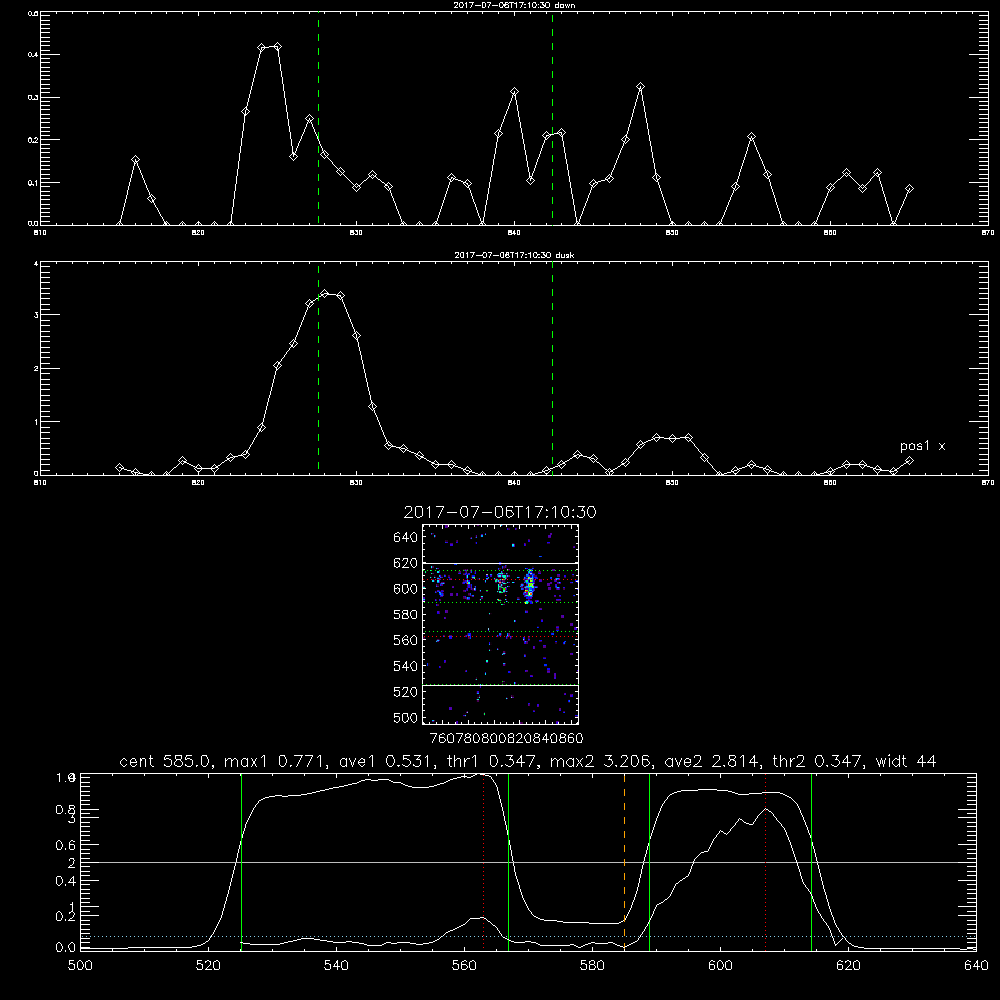The height and width of the screenshot is (1000, 1000).
Task: Click the green vertical line near 614 in bottom plot
Action: coord(811,861)
